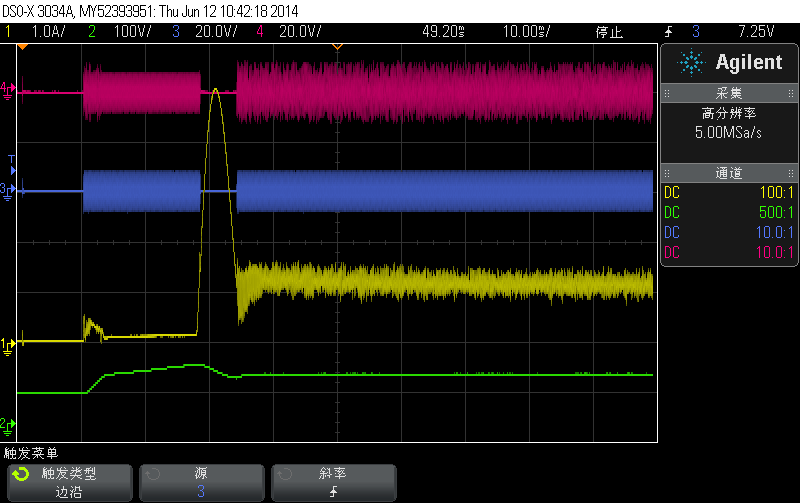Select channel 4 scale 20.0V/

300,32
